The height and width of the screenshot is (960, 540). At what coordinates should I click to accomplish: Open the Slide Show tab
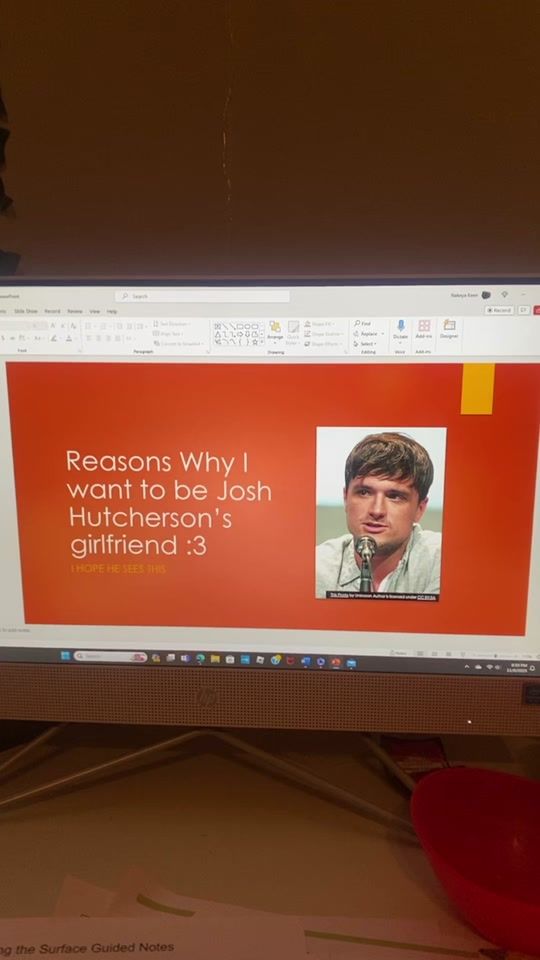26,311
